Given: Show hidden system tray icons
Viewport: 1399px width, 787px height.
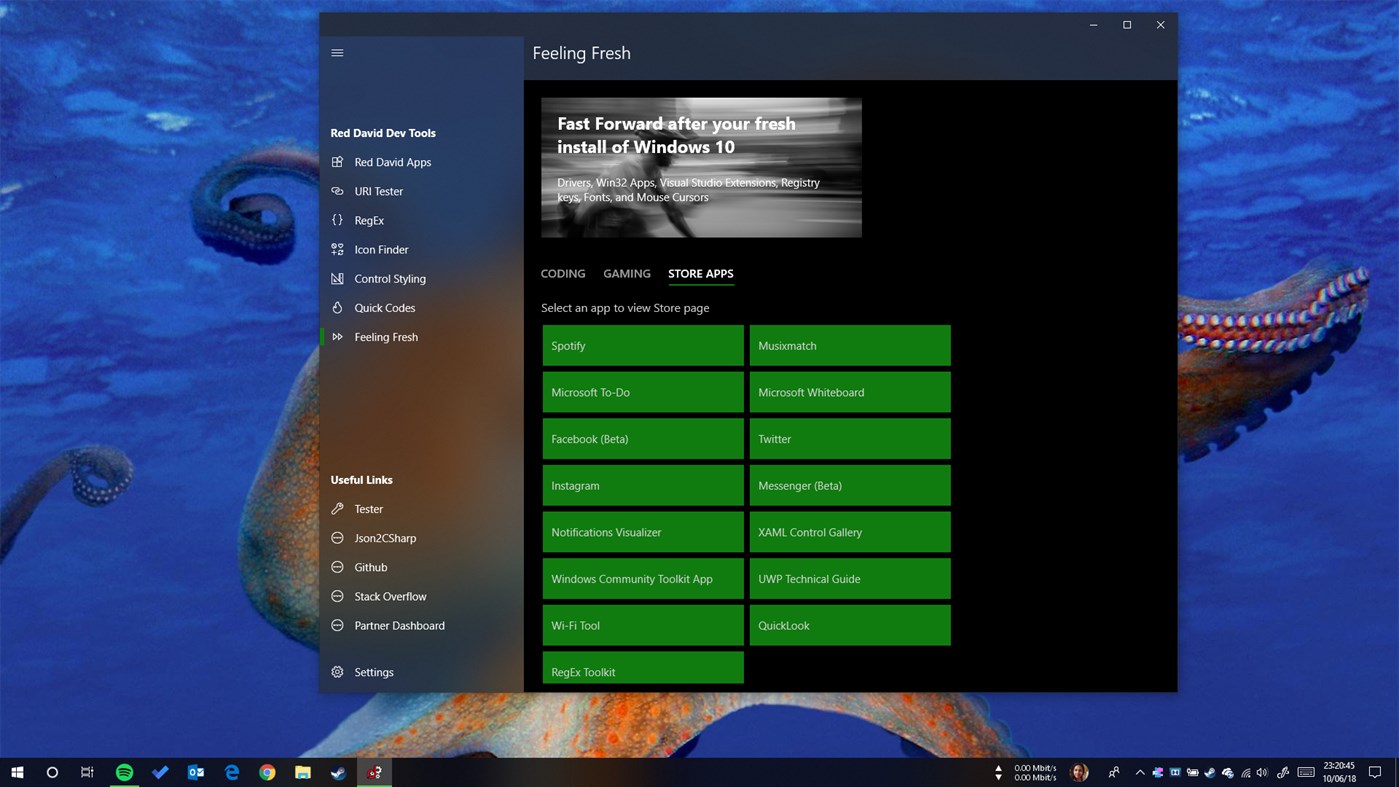Looking at the screenshot, I should pyautogui.click(x=1140, y=772).
